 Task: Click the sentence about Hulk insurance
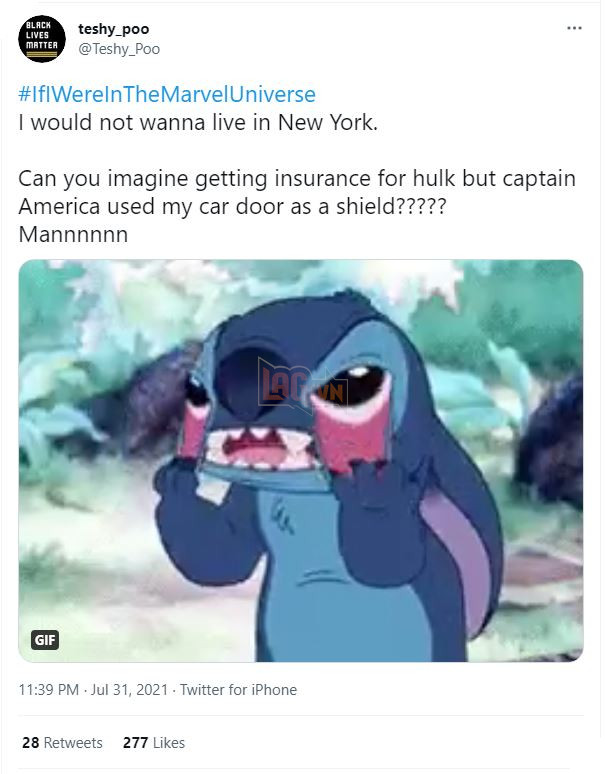297,193
